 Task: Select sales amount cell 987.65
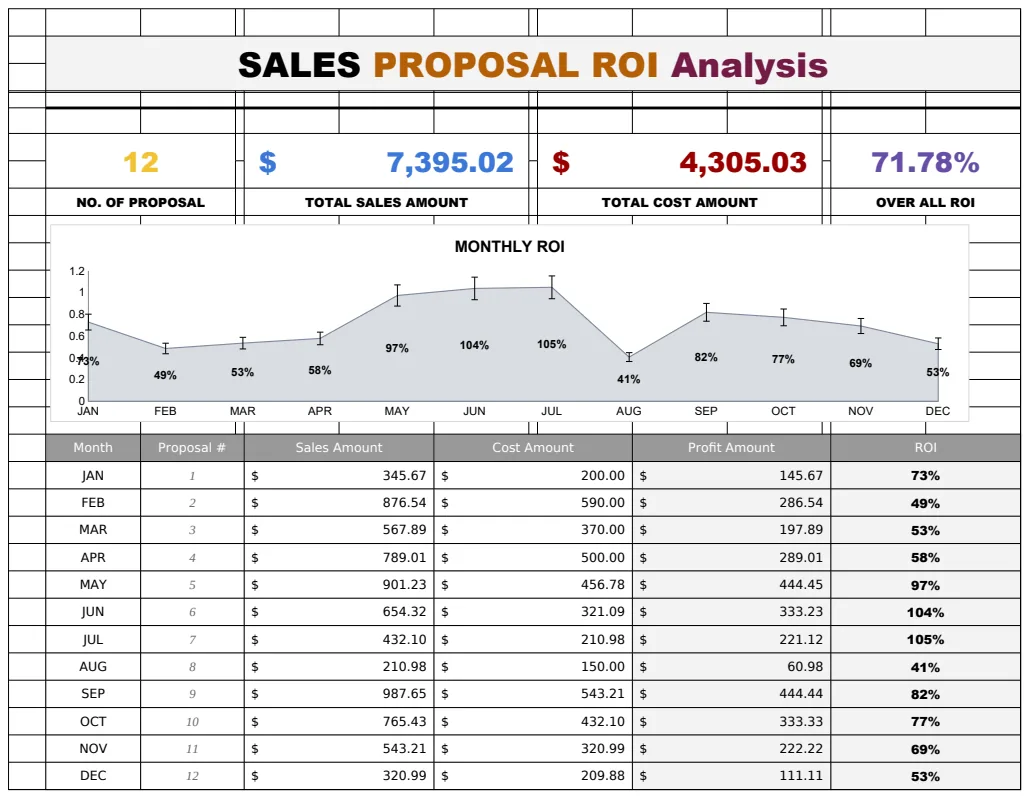339,694
